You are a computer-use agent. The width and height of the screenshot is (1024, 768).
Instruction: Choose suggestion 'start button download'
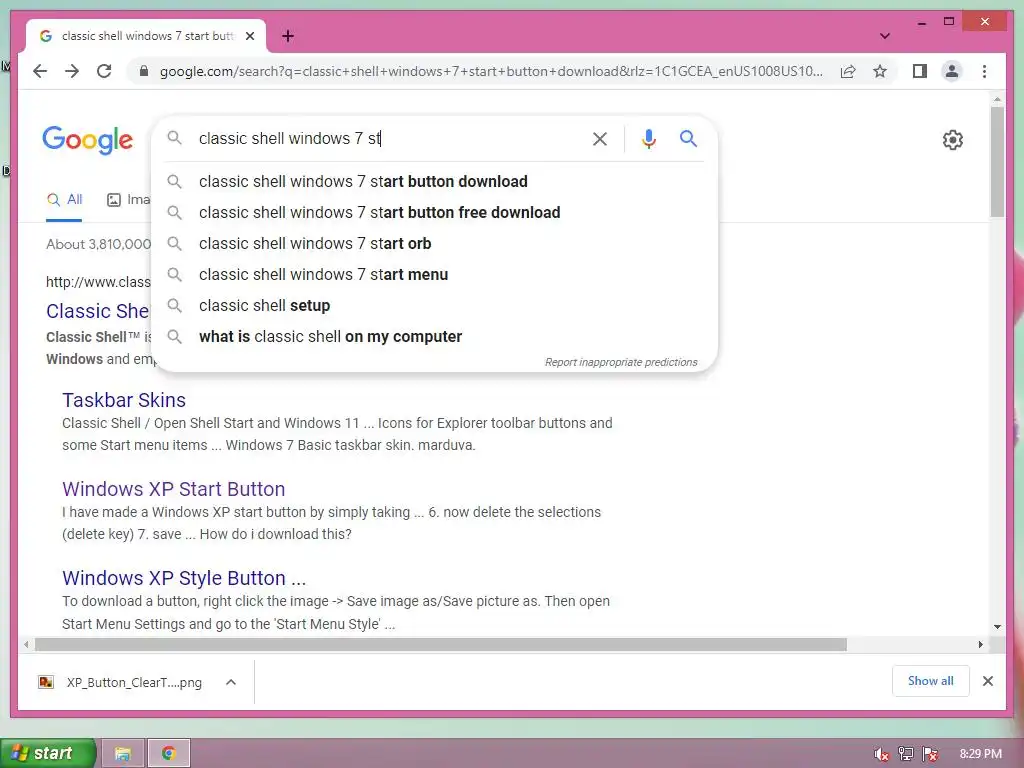tap(434, 182)
